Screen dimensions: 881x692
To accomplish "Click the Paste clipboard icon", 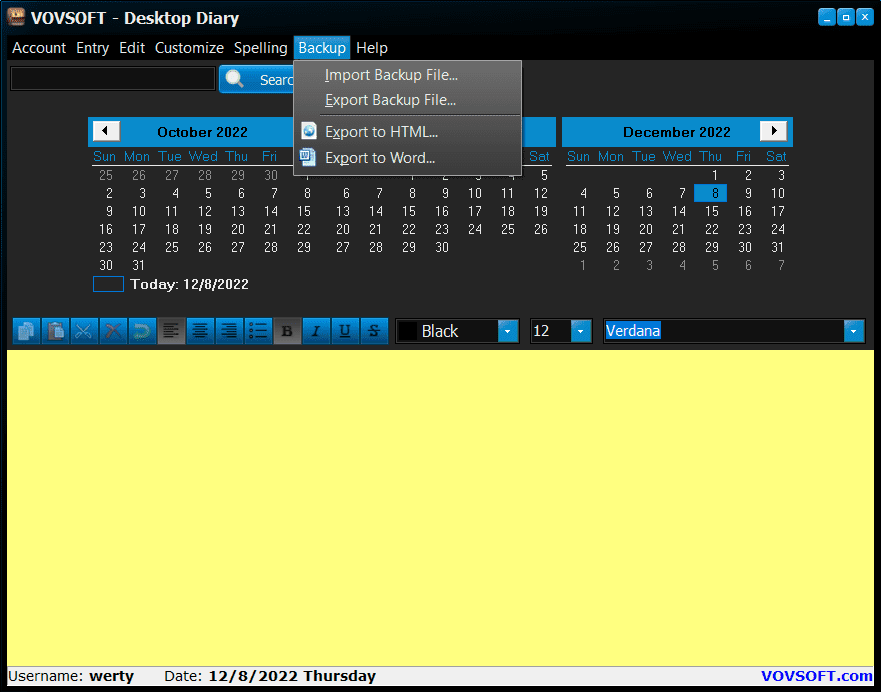I will 55,331.
